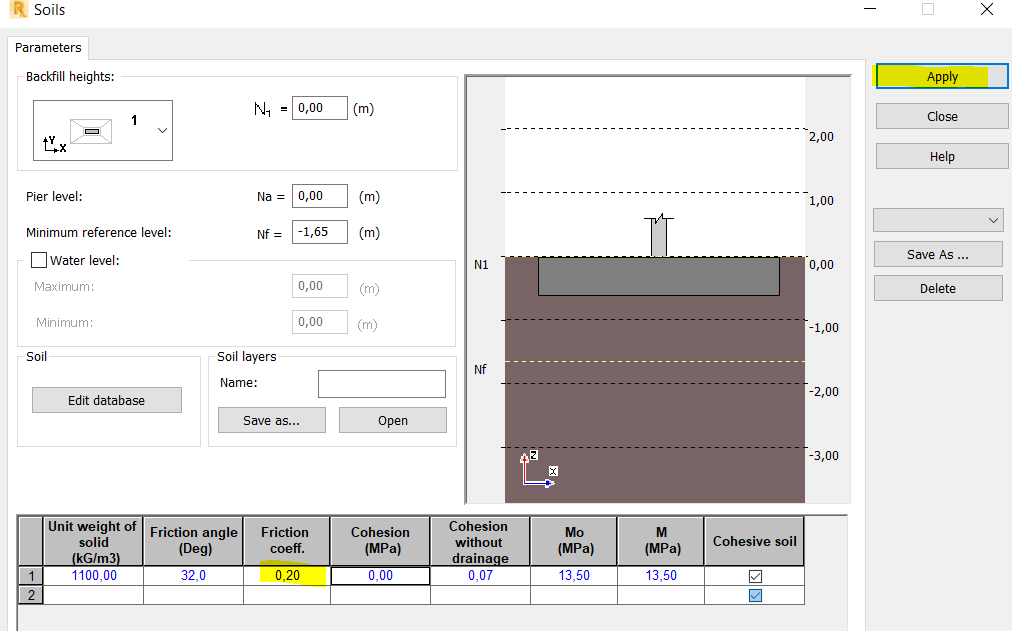Uncheck Cohesive soil for soil layer 2

753,594
